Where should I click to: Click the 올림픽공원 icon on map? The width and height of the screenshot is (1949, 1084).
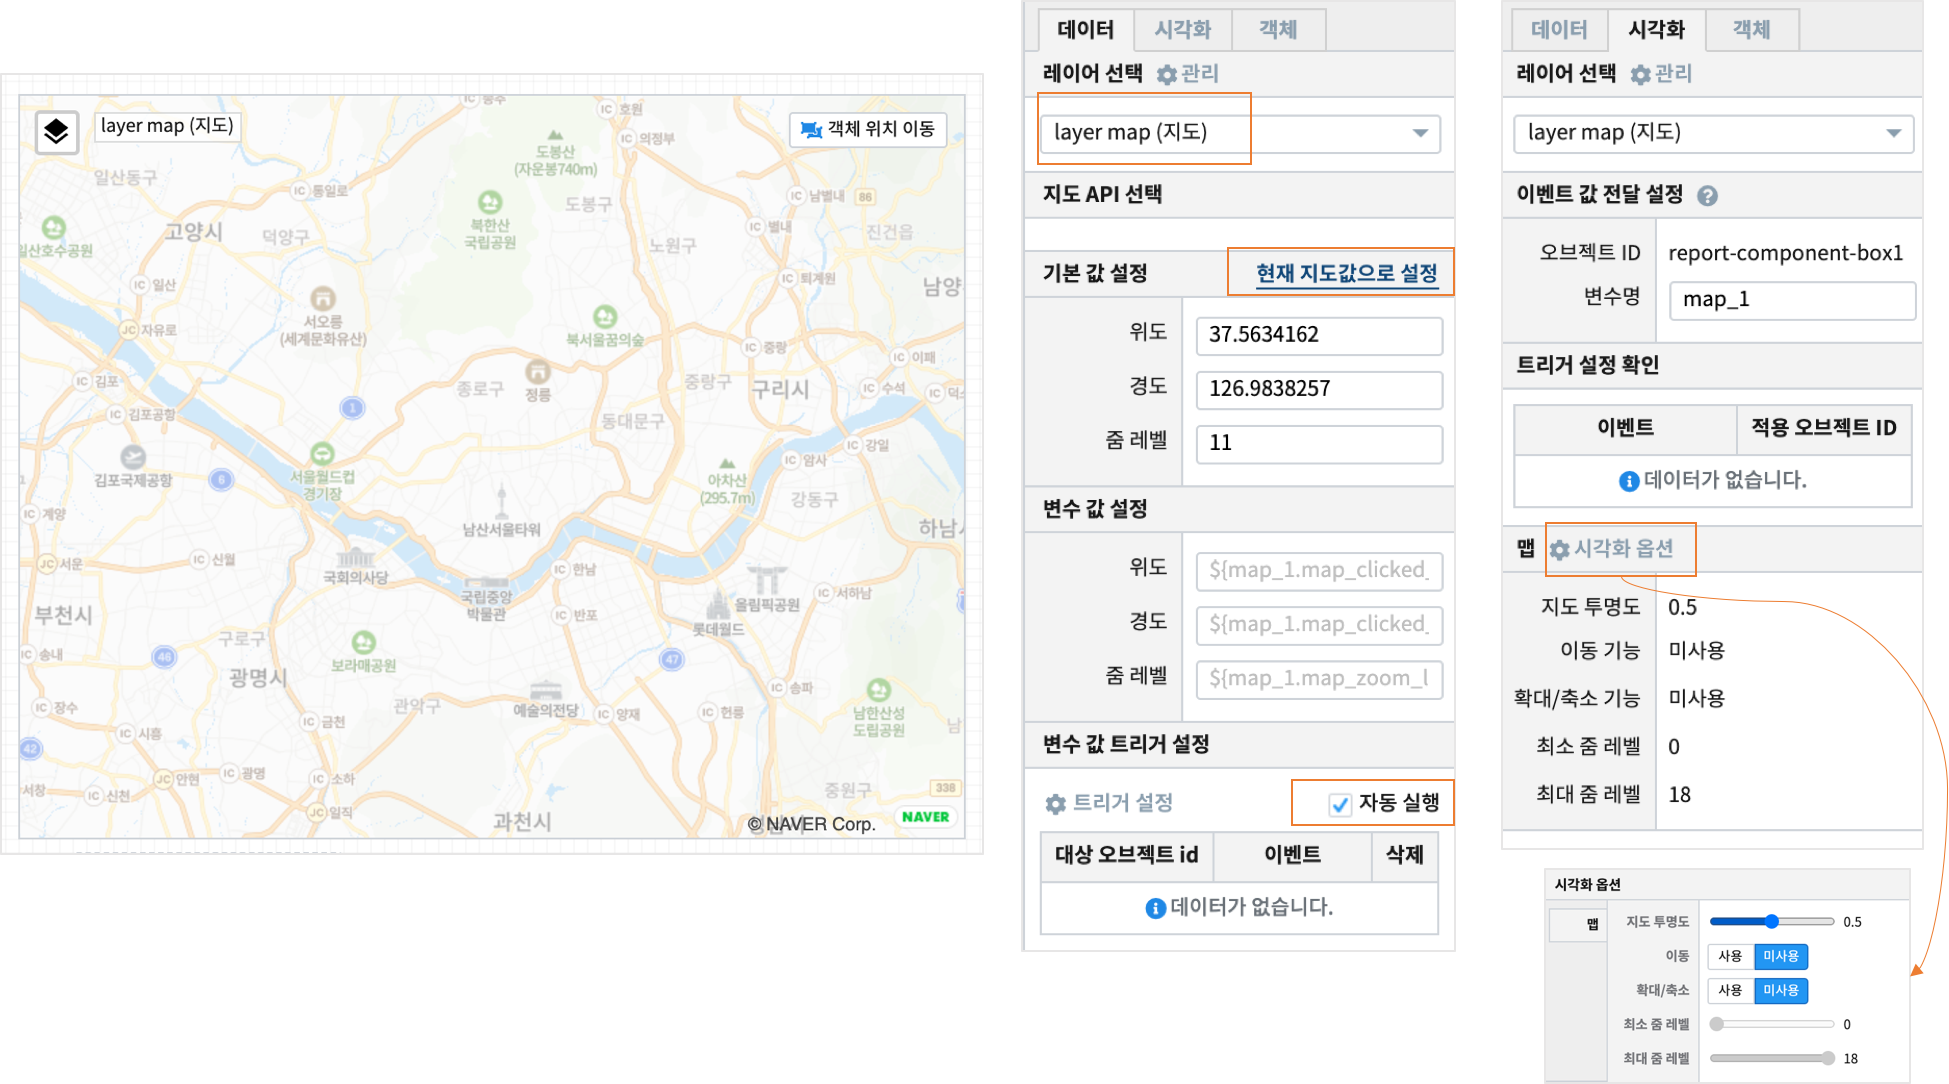[x=767, y=578]
